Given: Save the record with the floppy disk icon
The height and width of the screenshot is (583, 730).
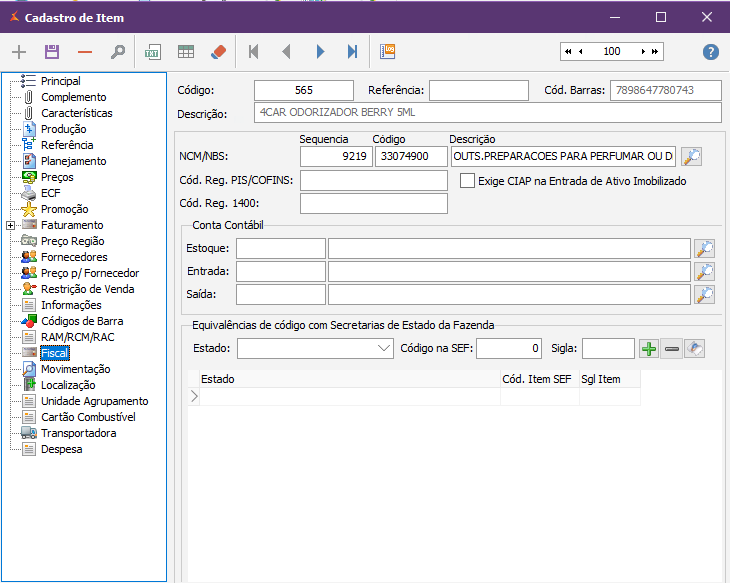Looking at the screenshot, I should click(x=52, y=52).
